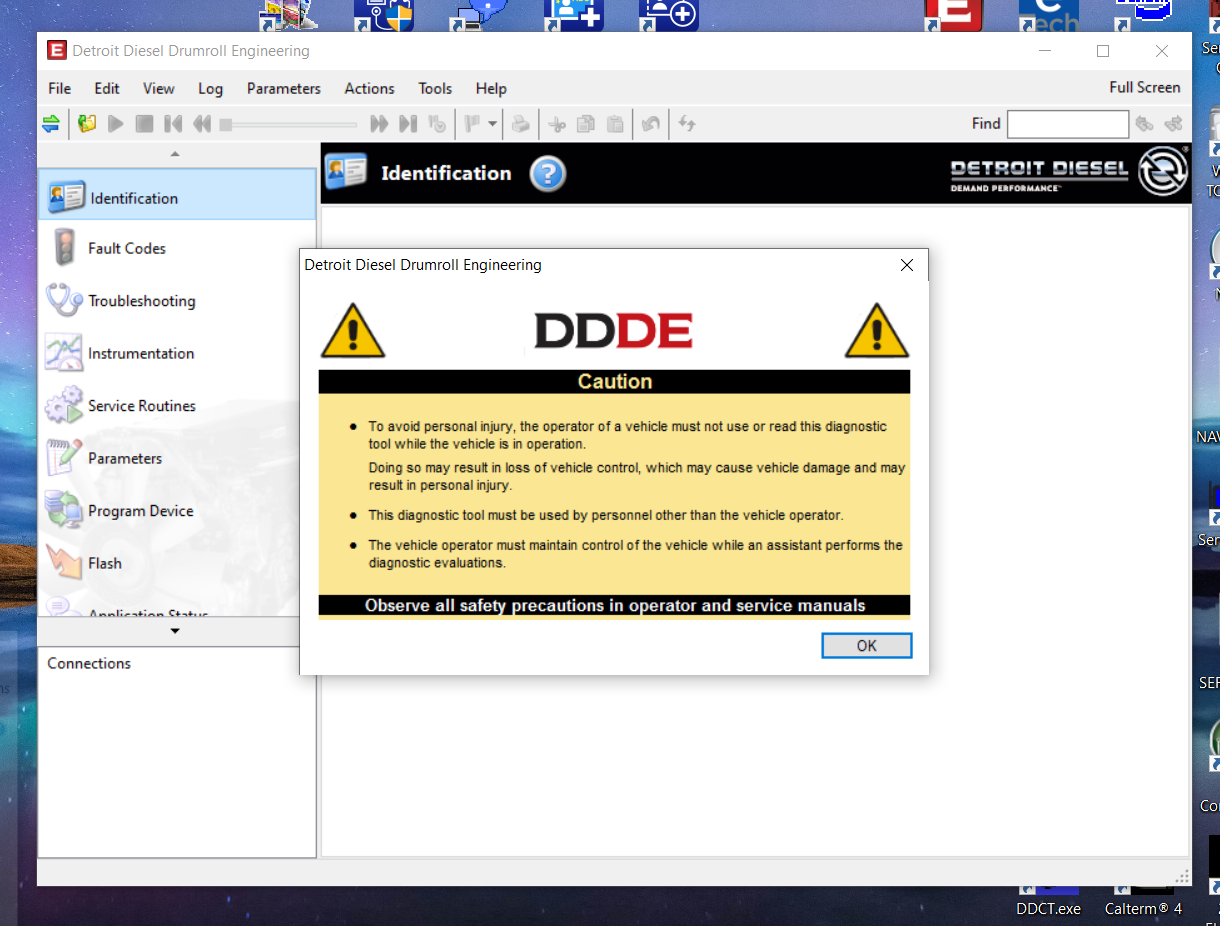Open the flag icon dropdown arrow
Viewport: 1220px width, 926px height.
[x=492, y=124]
